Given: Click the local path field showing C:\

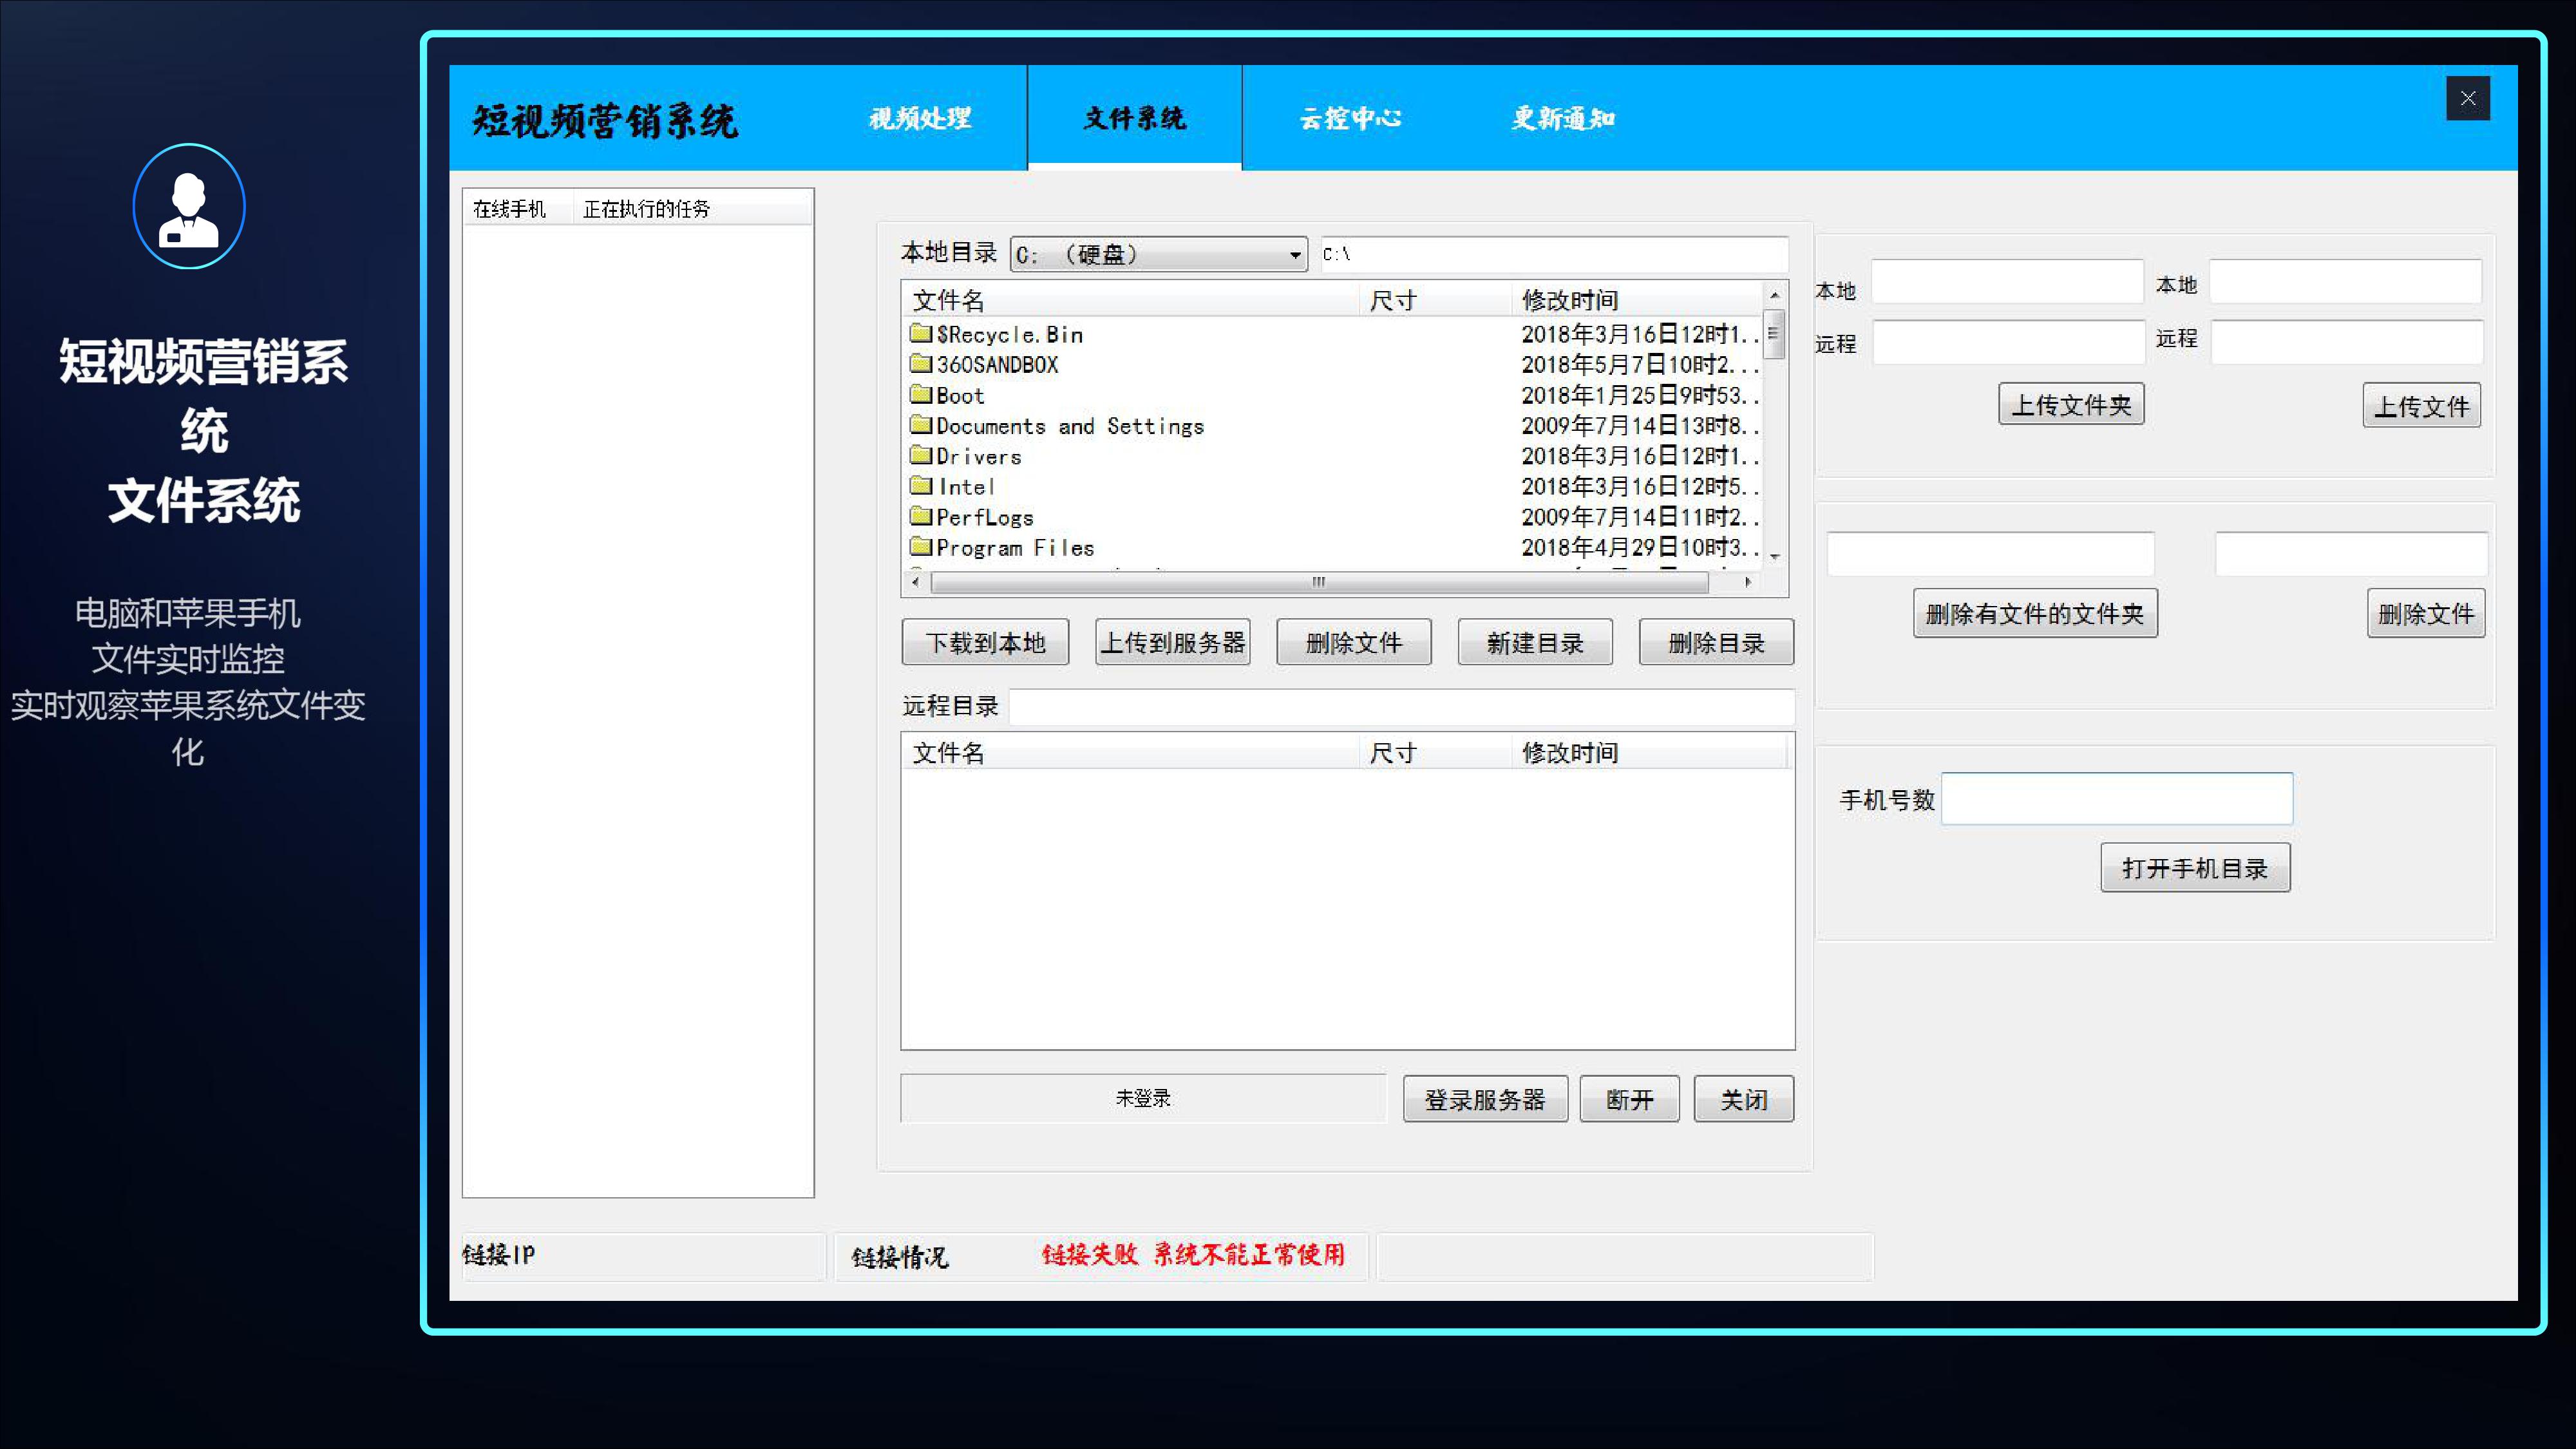Looking at the screenshot, I should (1553, 254).
